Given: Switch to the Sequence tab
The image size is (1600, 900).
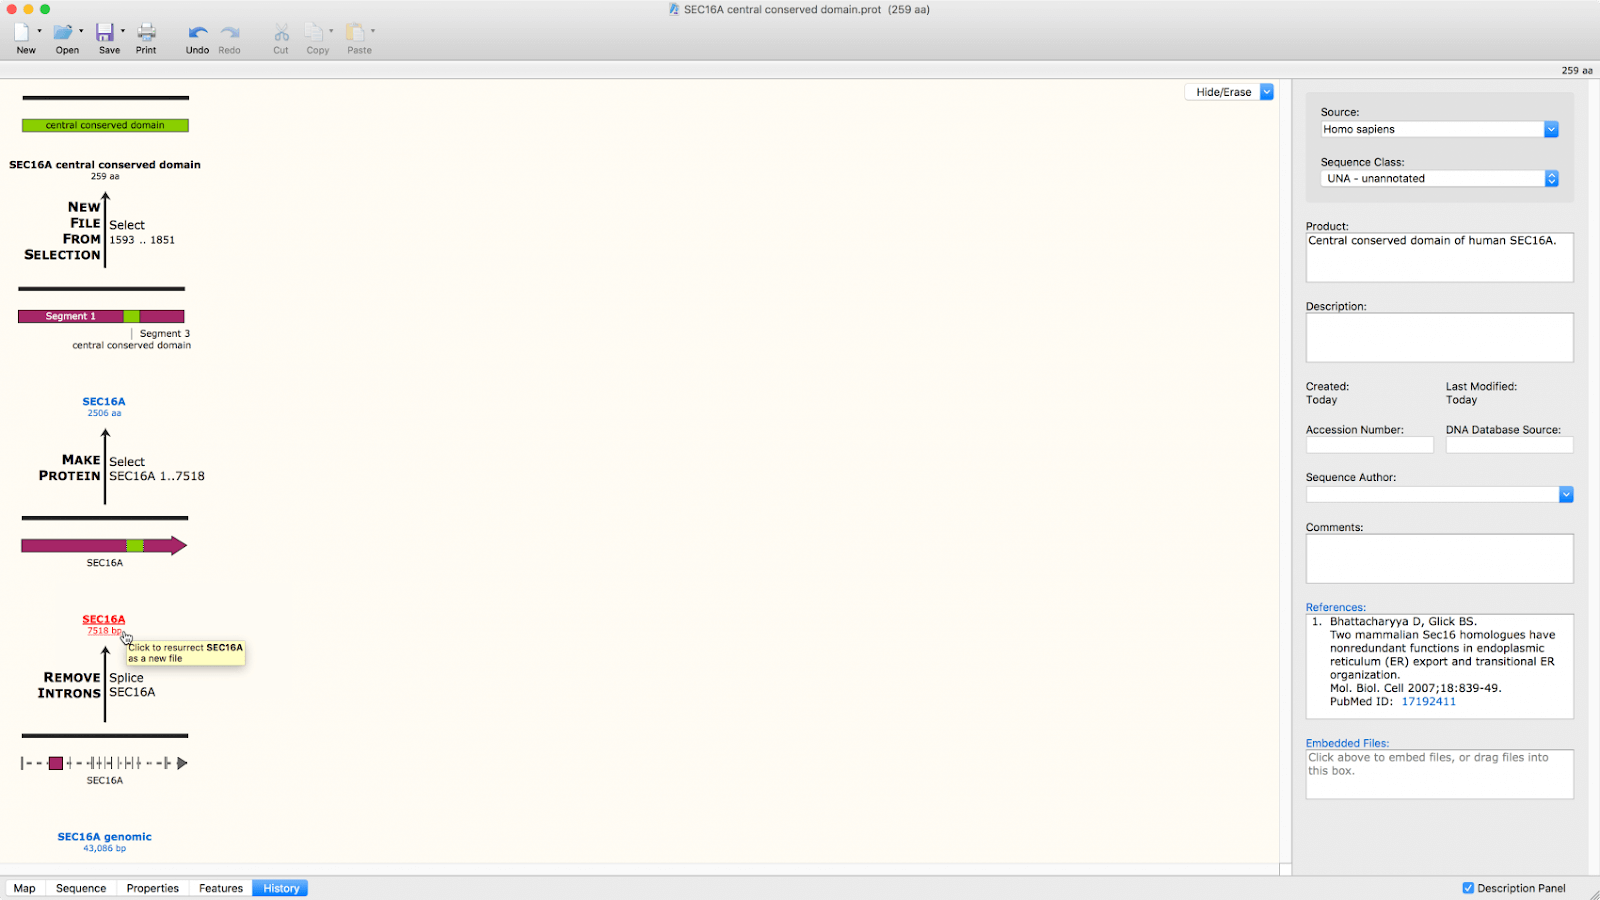Looking at the screenshot, I should click(81, 888).
